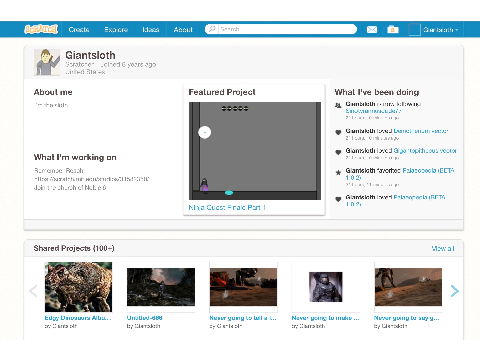Click the small user avatar in navbar
This screenshot has height=360, width=480.
414,30
